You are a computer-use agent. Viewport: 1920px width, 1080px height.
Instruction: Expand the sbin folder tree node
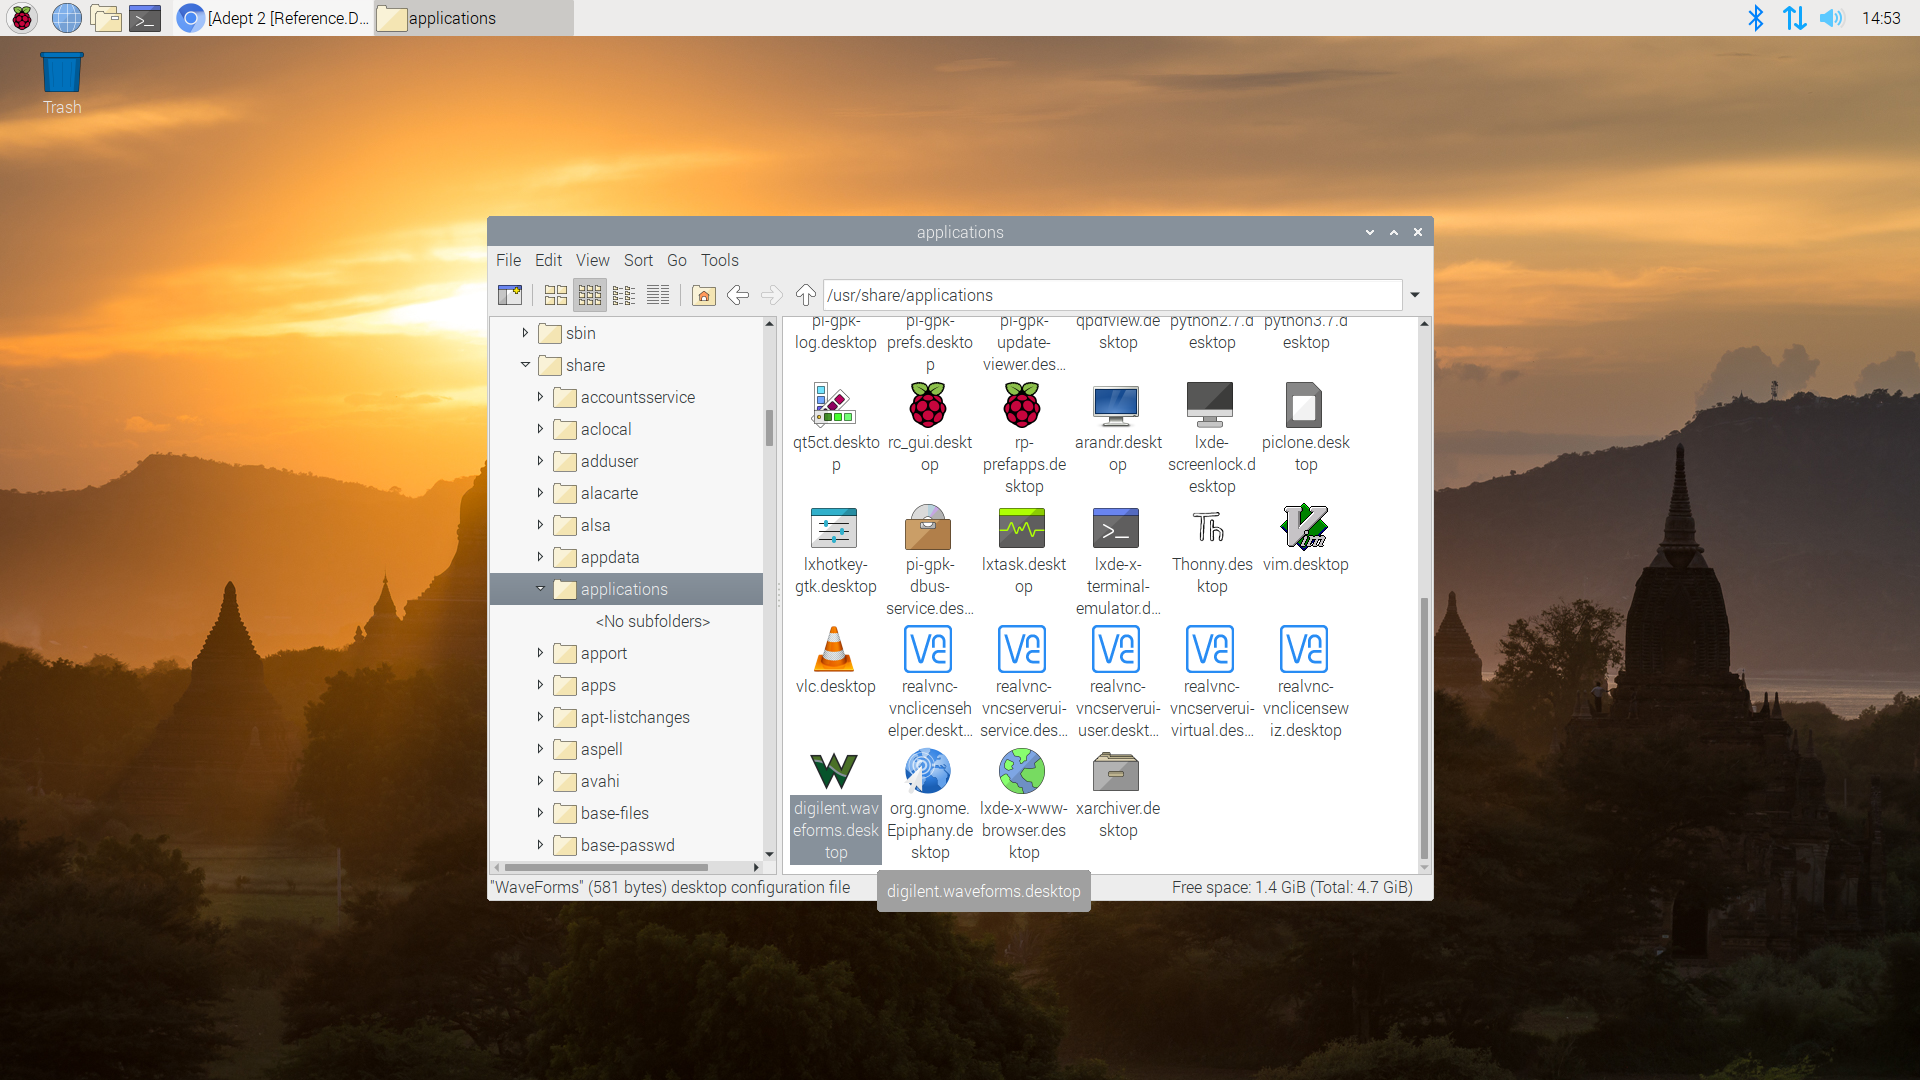(x=525, y=333)
